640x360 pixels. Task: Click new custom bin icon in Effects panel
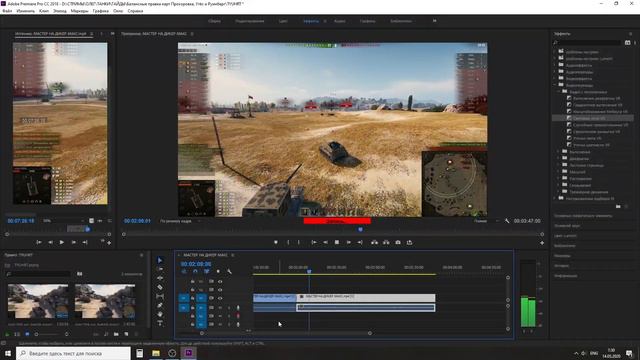(618, 207)
